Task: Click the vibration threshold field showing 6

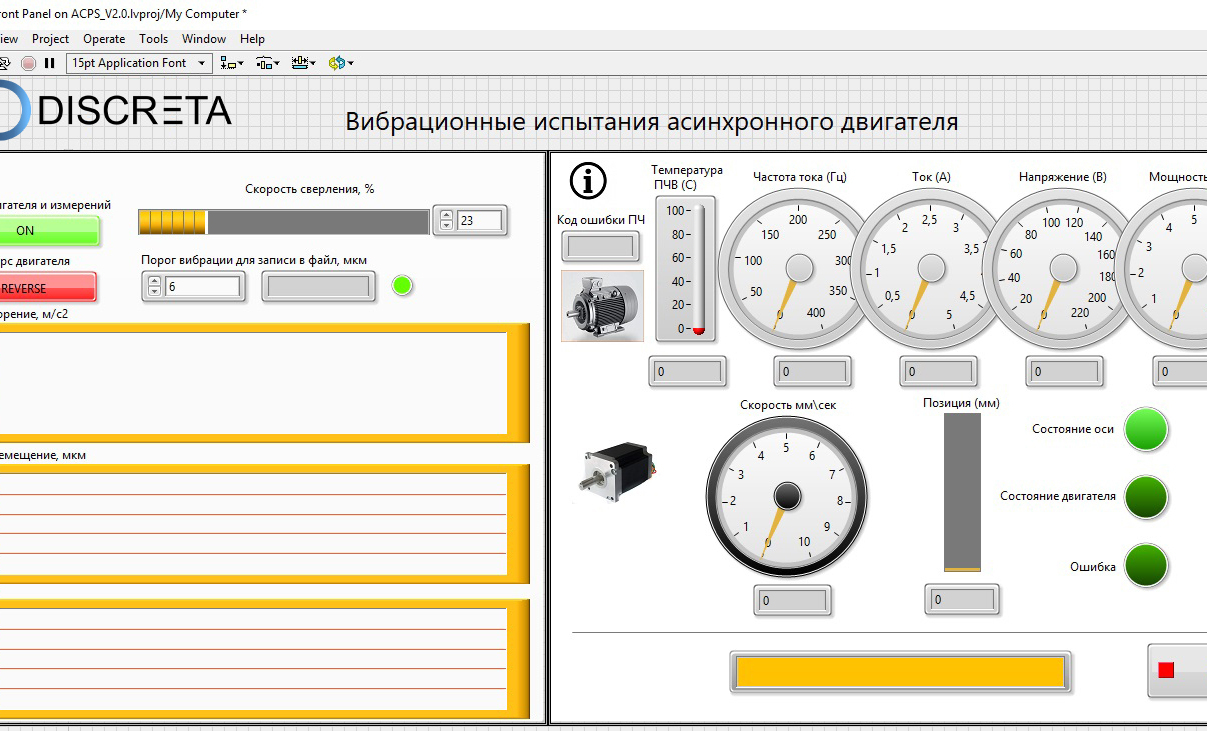Action: click(202, 287)
